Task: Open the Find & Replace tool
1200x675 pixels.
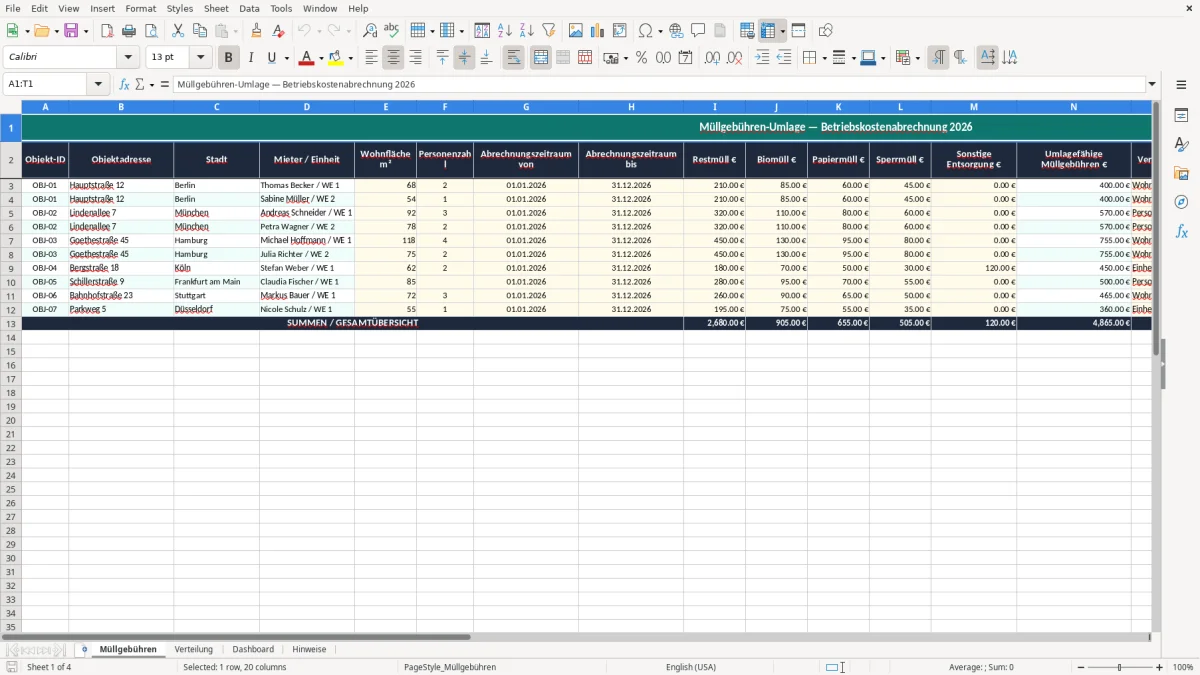Action: (370, 31)
